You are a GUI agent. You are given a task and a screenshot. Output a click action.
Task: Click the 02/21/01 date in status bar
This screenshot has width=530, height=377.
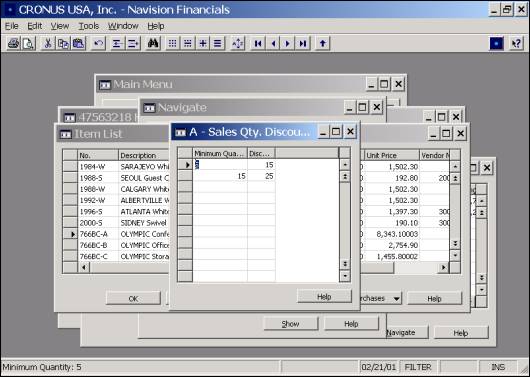pos(378,367)
